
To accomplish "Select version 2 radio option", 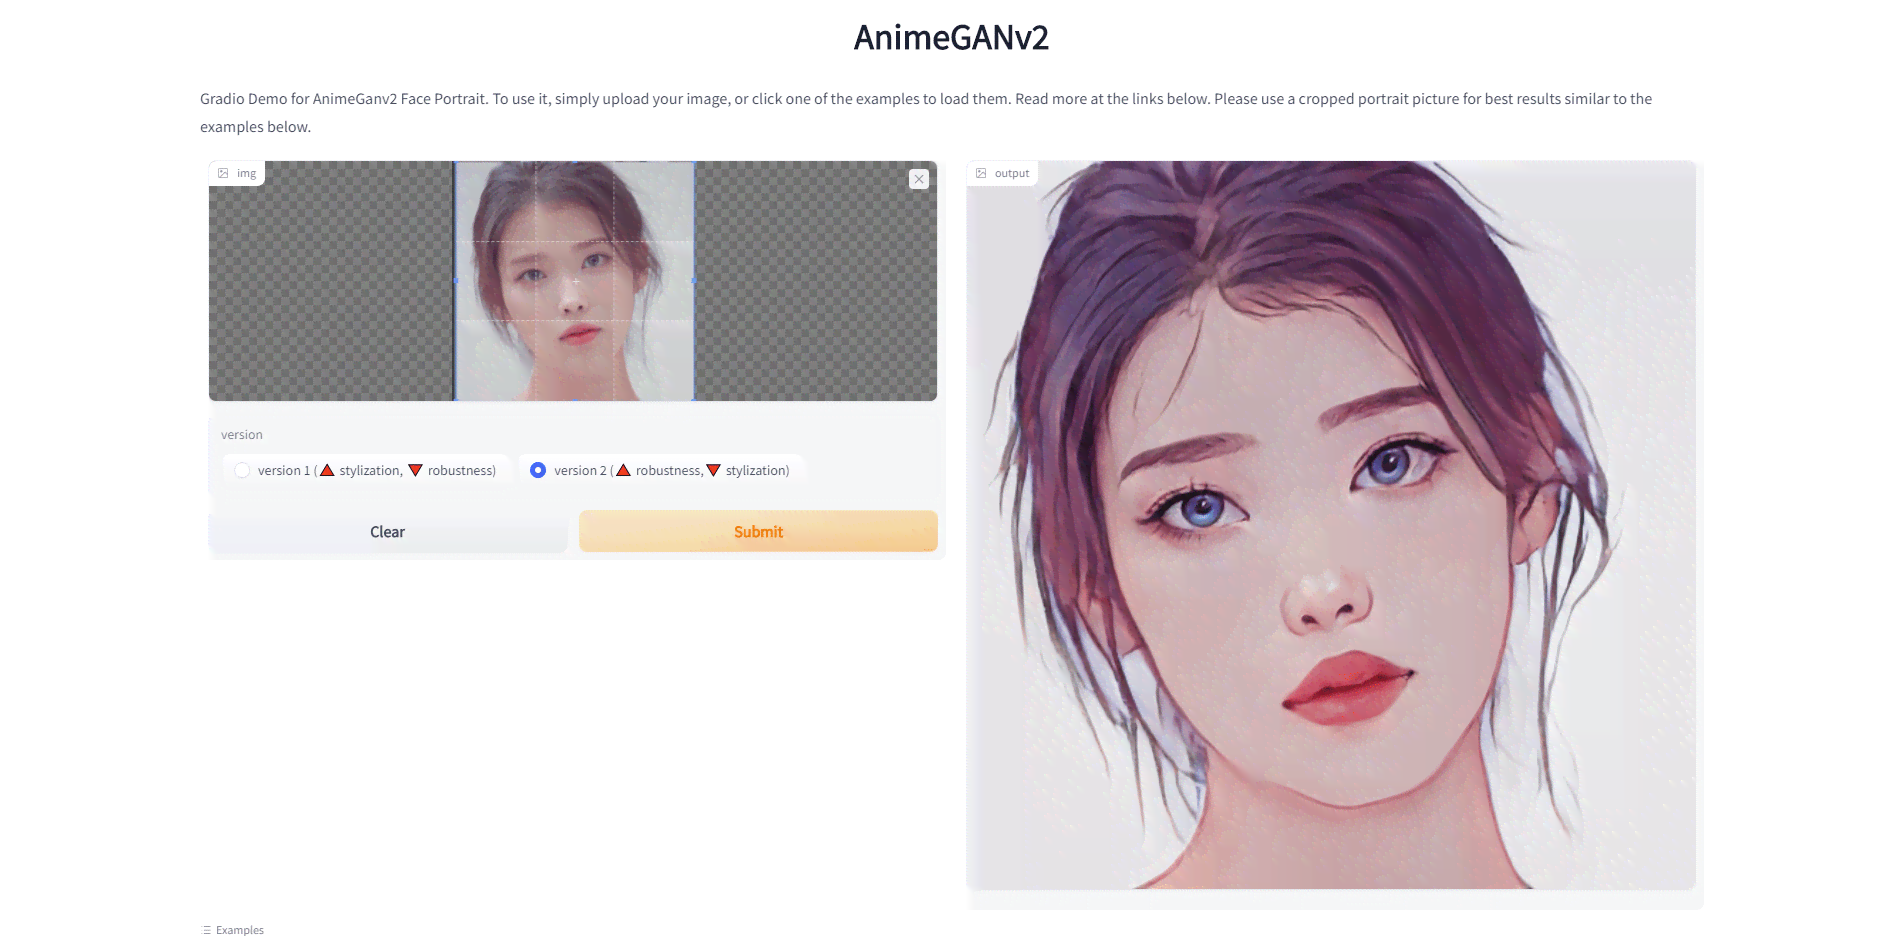I will pos(538,470).
